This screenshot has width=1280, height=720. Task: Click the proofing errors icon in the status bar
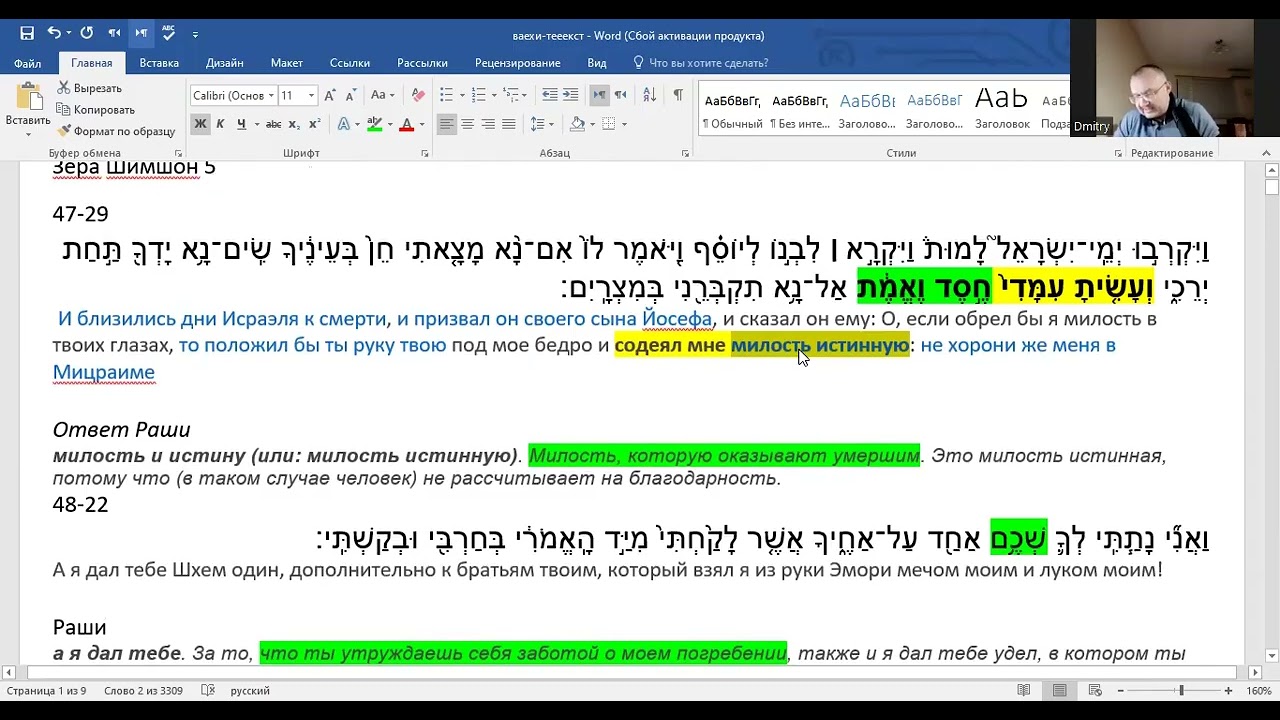point(208,691)
